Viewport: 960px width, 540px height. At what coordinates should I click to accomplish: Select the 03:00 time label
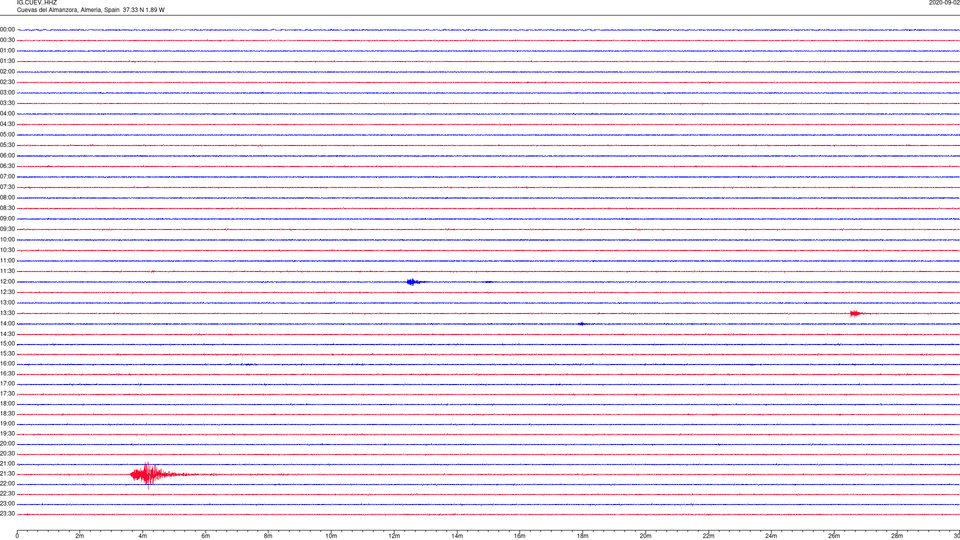(7, 92)
